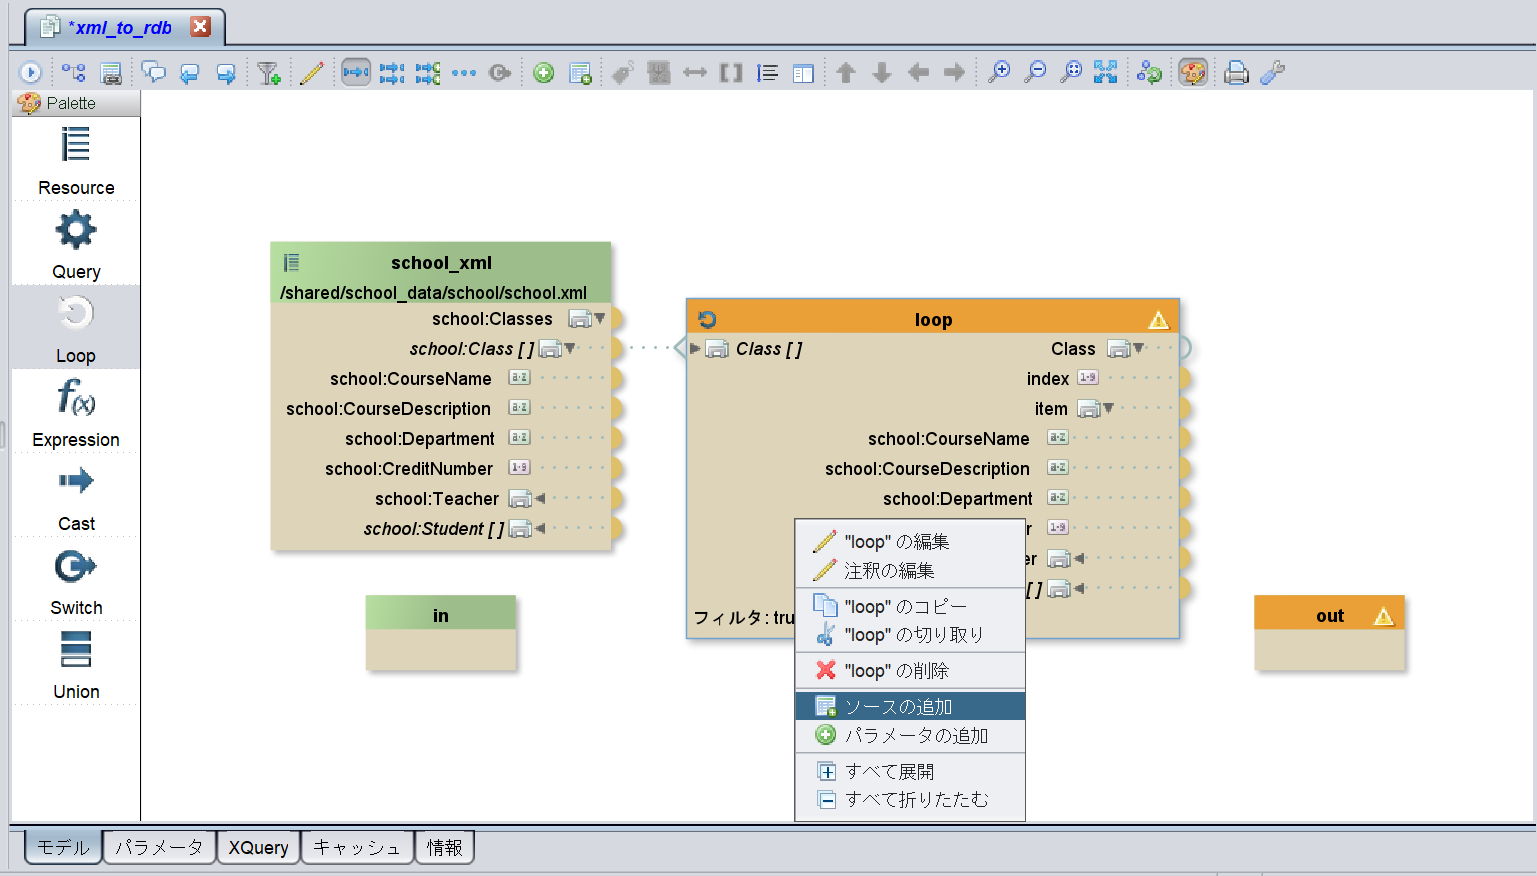Click the blue fit-to-screen arrows icon
Viewport: 1537px width, 876px height.
tap(1105, 72)
